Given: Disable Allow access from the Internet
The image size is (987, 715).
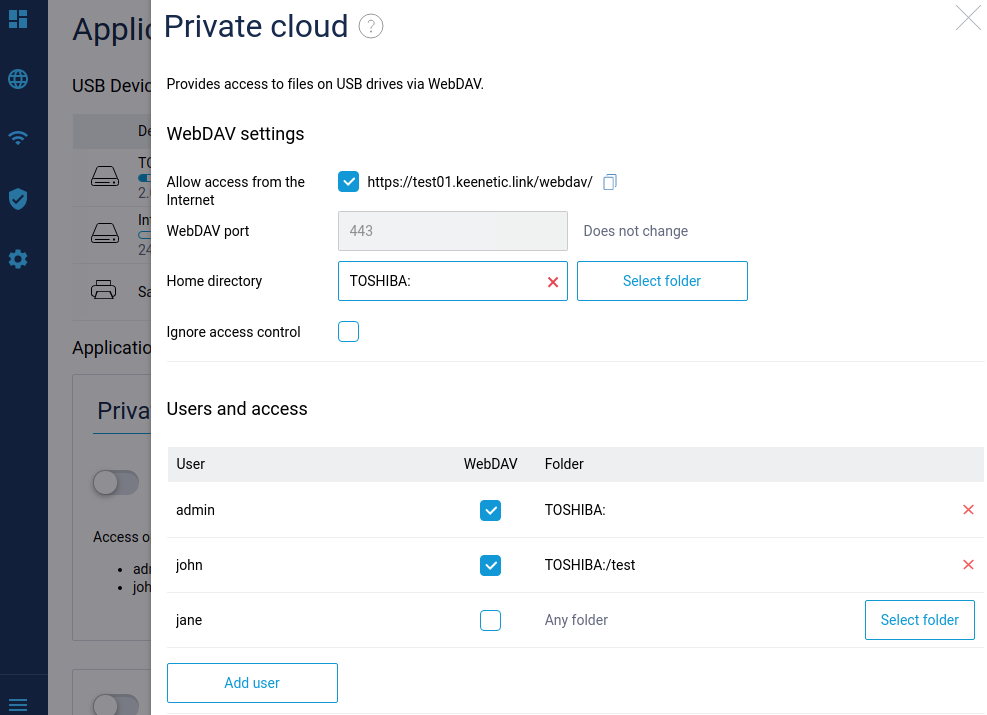Looking at the screenshot, I should pos(348,182).
